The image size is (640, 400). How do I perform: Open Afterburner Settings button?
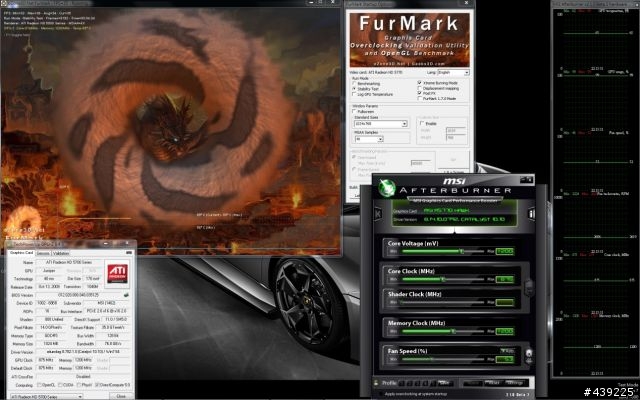pyautogui.click(x=514, y=383)
